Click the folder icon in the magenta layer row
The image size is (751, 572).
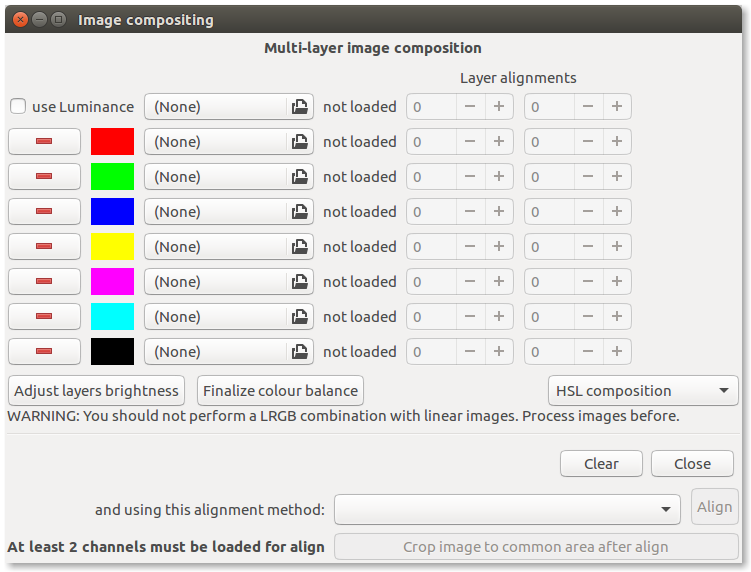pyautogui.click(x=299, y=282)
